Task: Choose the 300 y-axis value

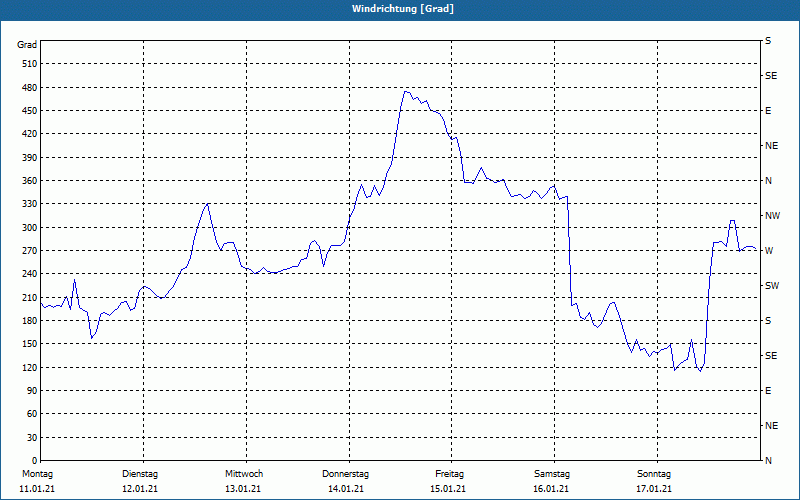Action: [x=30, y=228]
